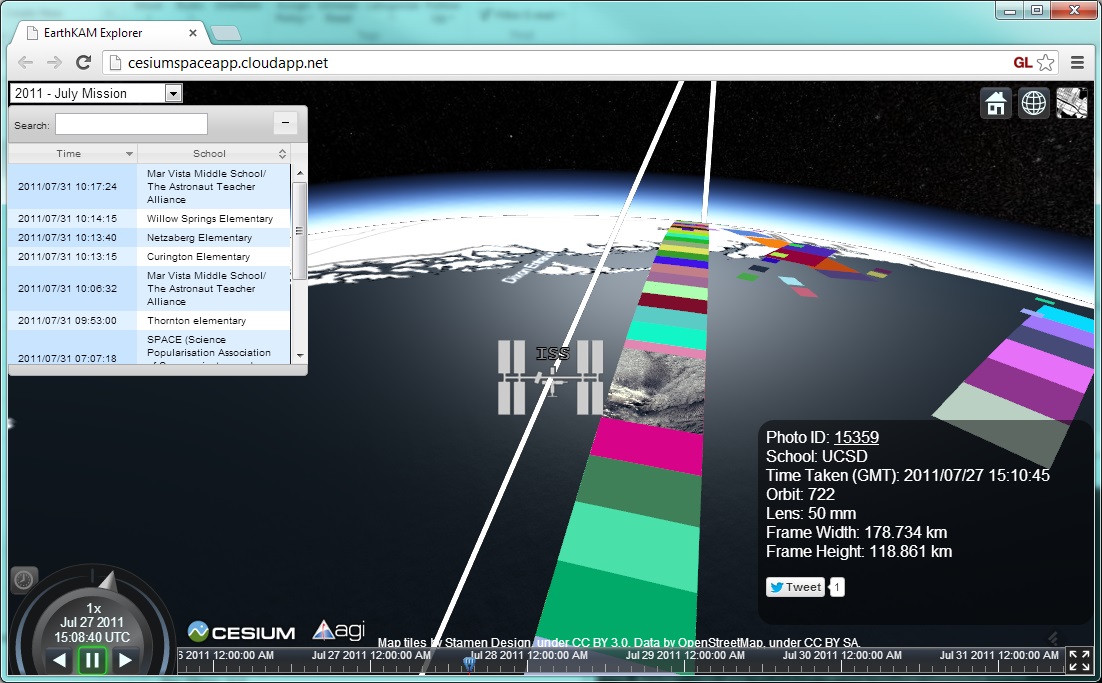Image resolution: width=1102 pixels, height=683 pixels.
Task: Select the Willow Springs Elementary row
Action: (149, 219)
